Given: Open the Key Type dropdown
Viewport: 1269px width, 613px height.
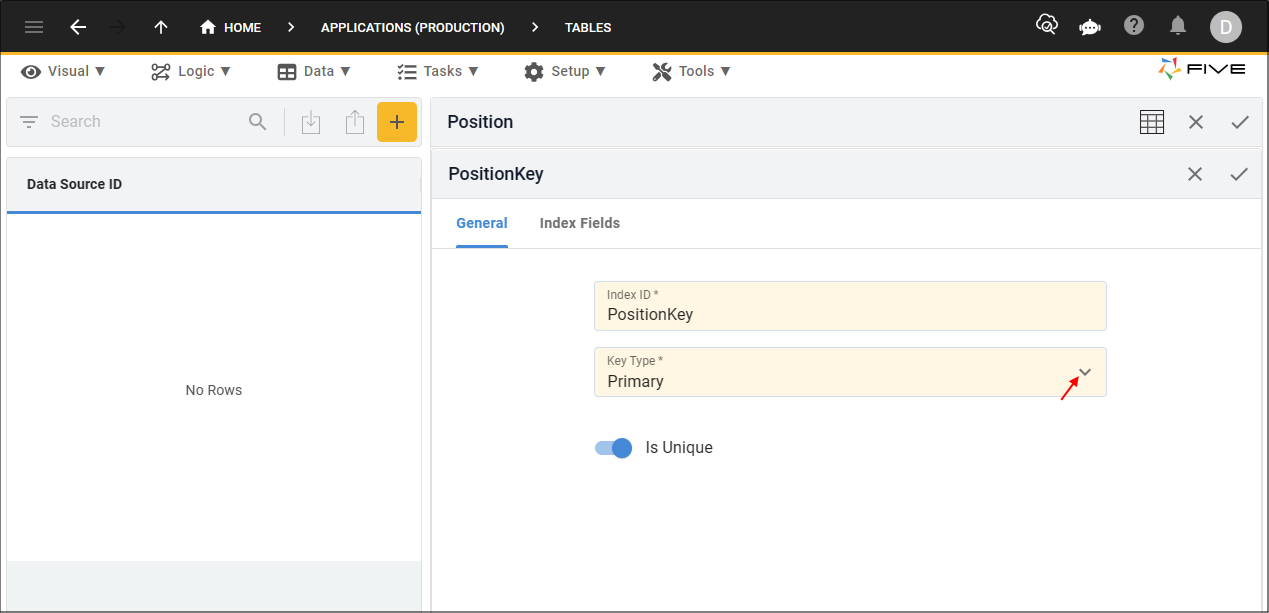Looking at the screenshot, I should [1084, 371].
